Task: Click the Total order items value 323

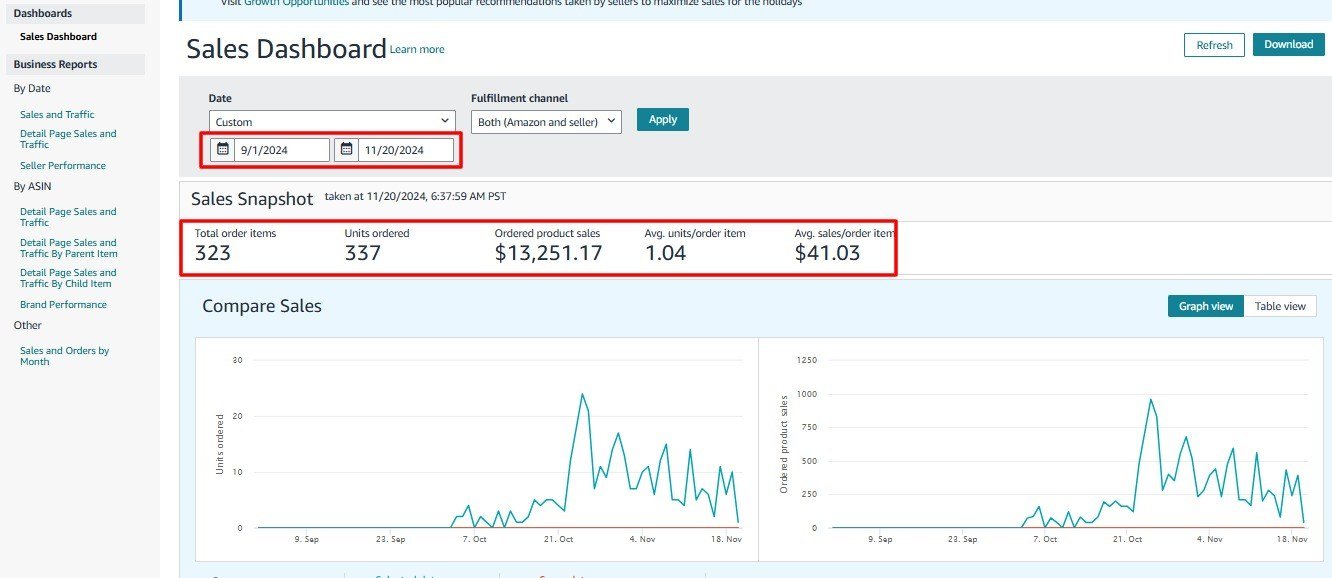Action: click(213, 253)
